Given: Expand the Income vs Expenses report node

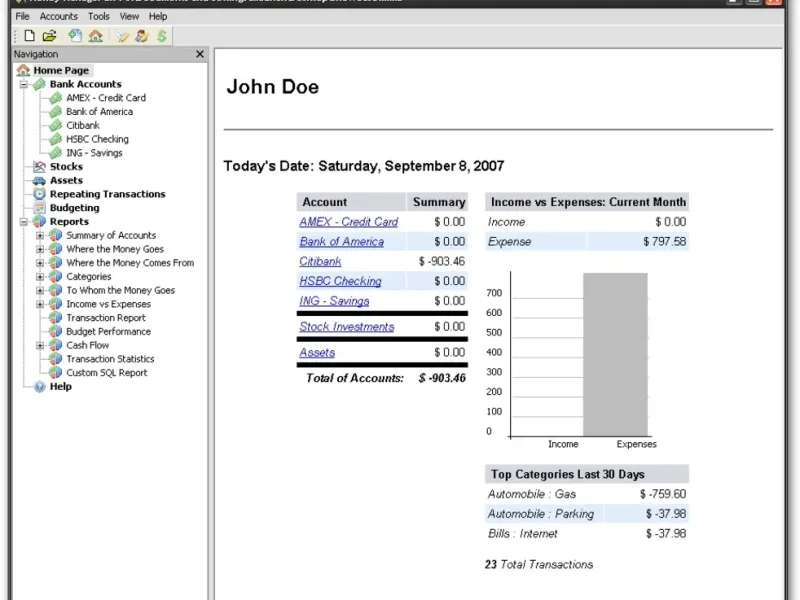Looking at the screenshot, I should (40, 305).
